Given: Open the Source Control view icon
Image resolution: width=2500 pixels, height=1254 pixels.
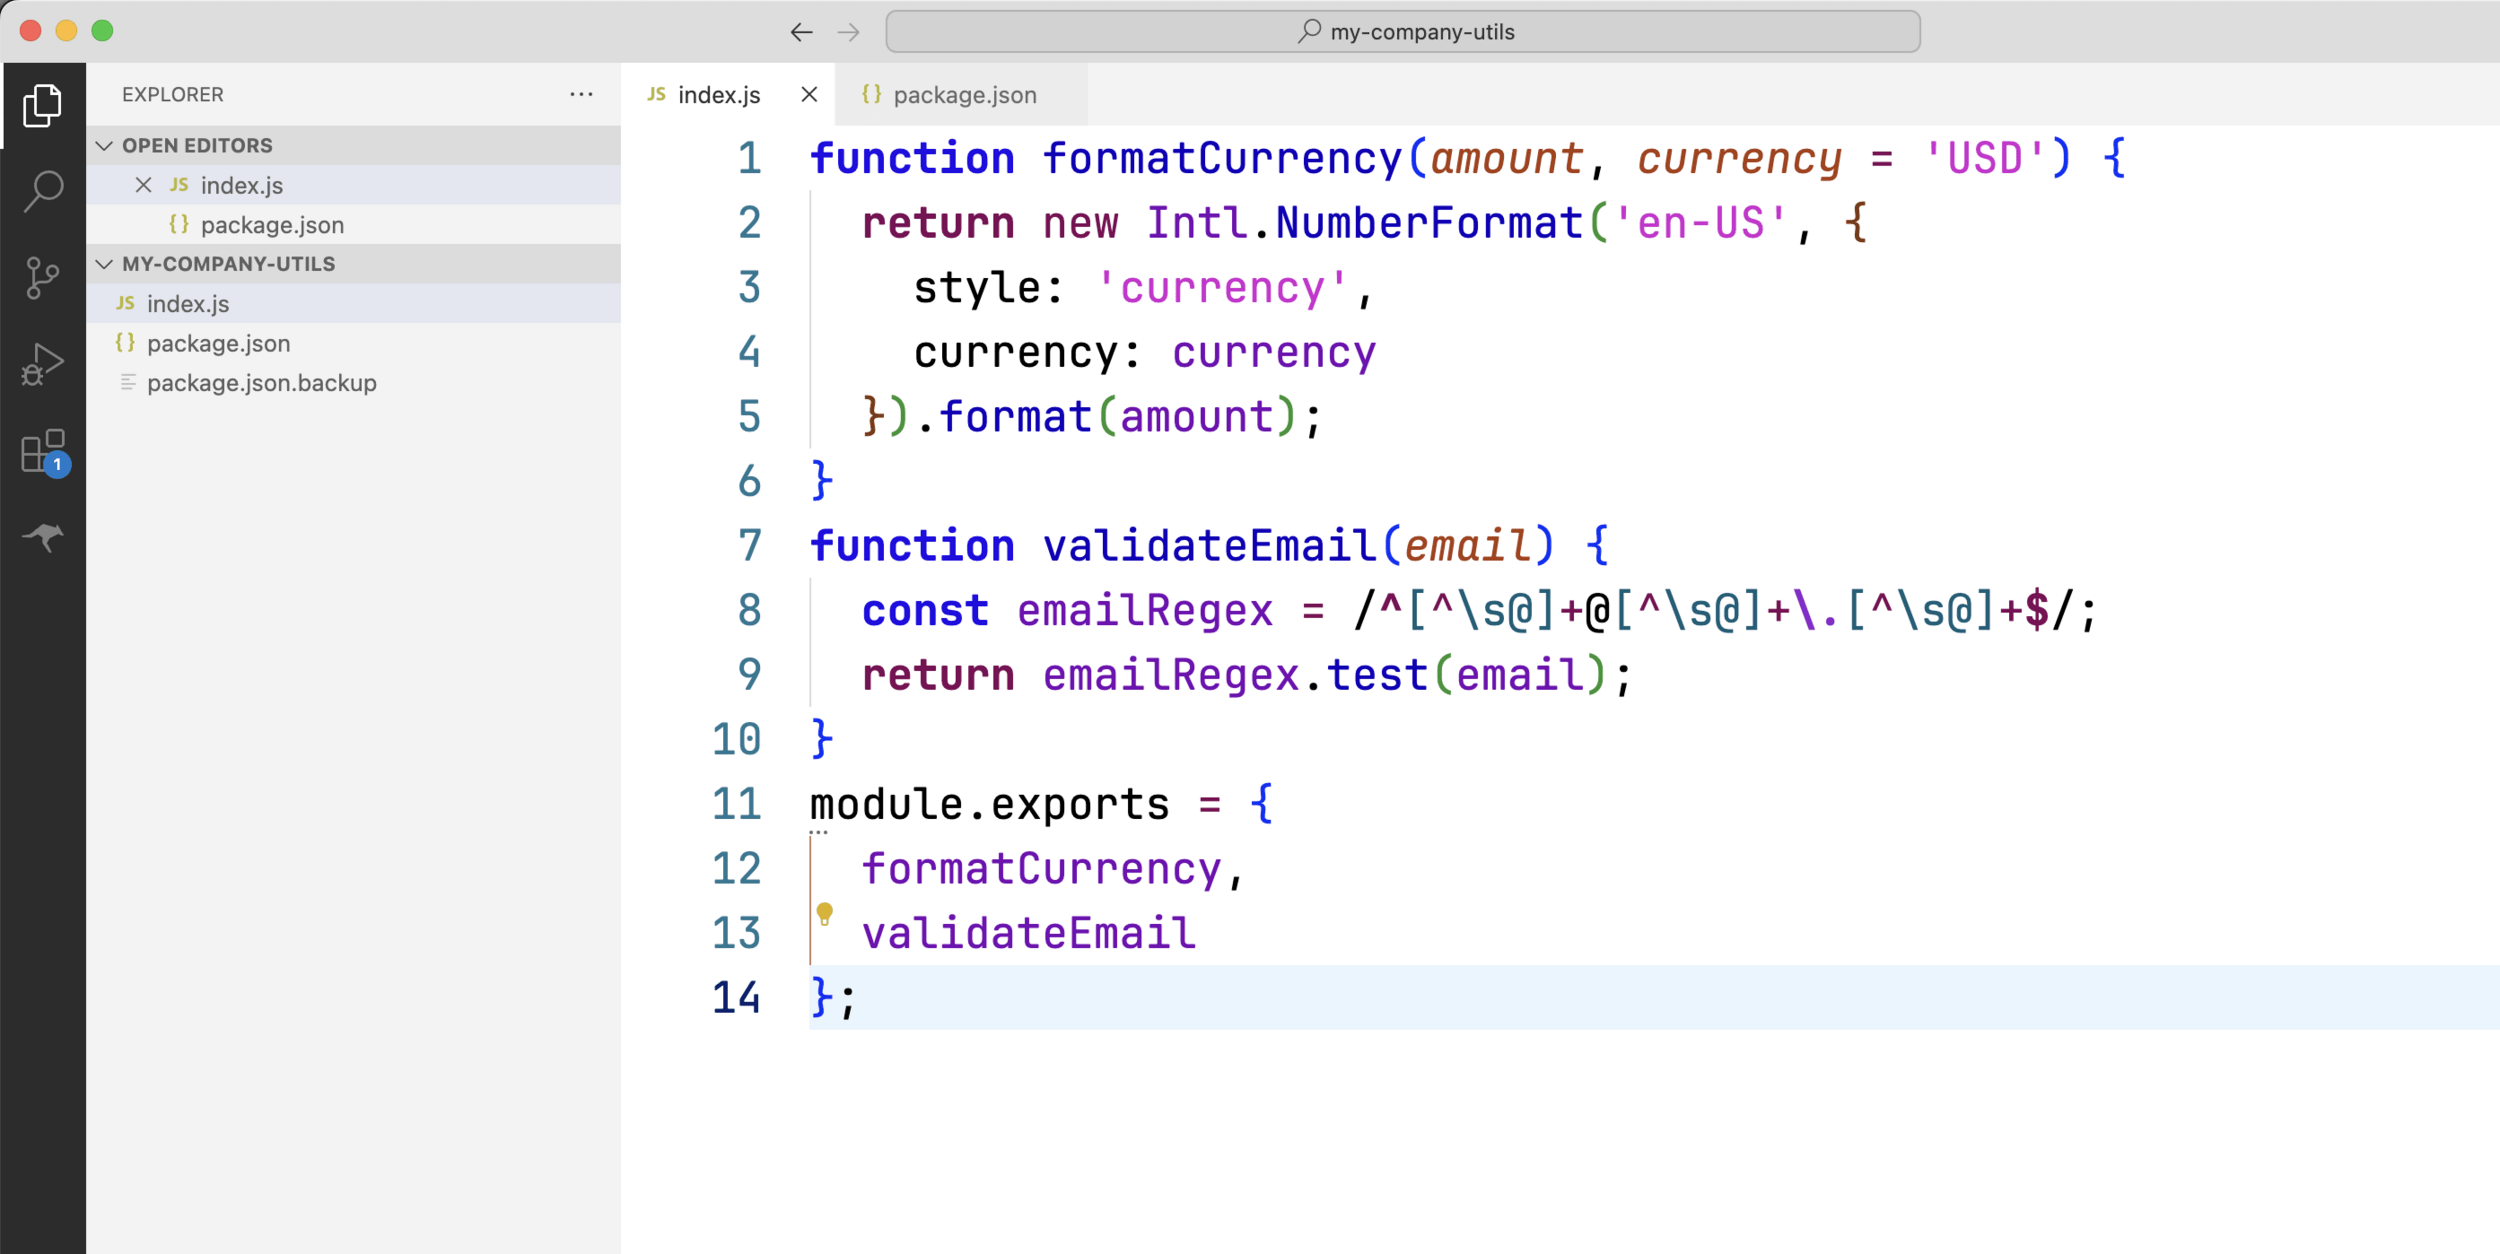Looking at the screenshot, I should click(x=42, y=277).
